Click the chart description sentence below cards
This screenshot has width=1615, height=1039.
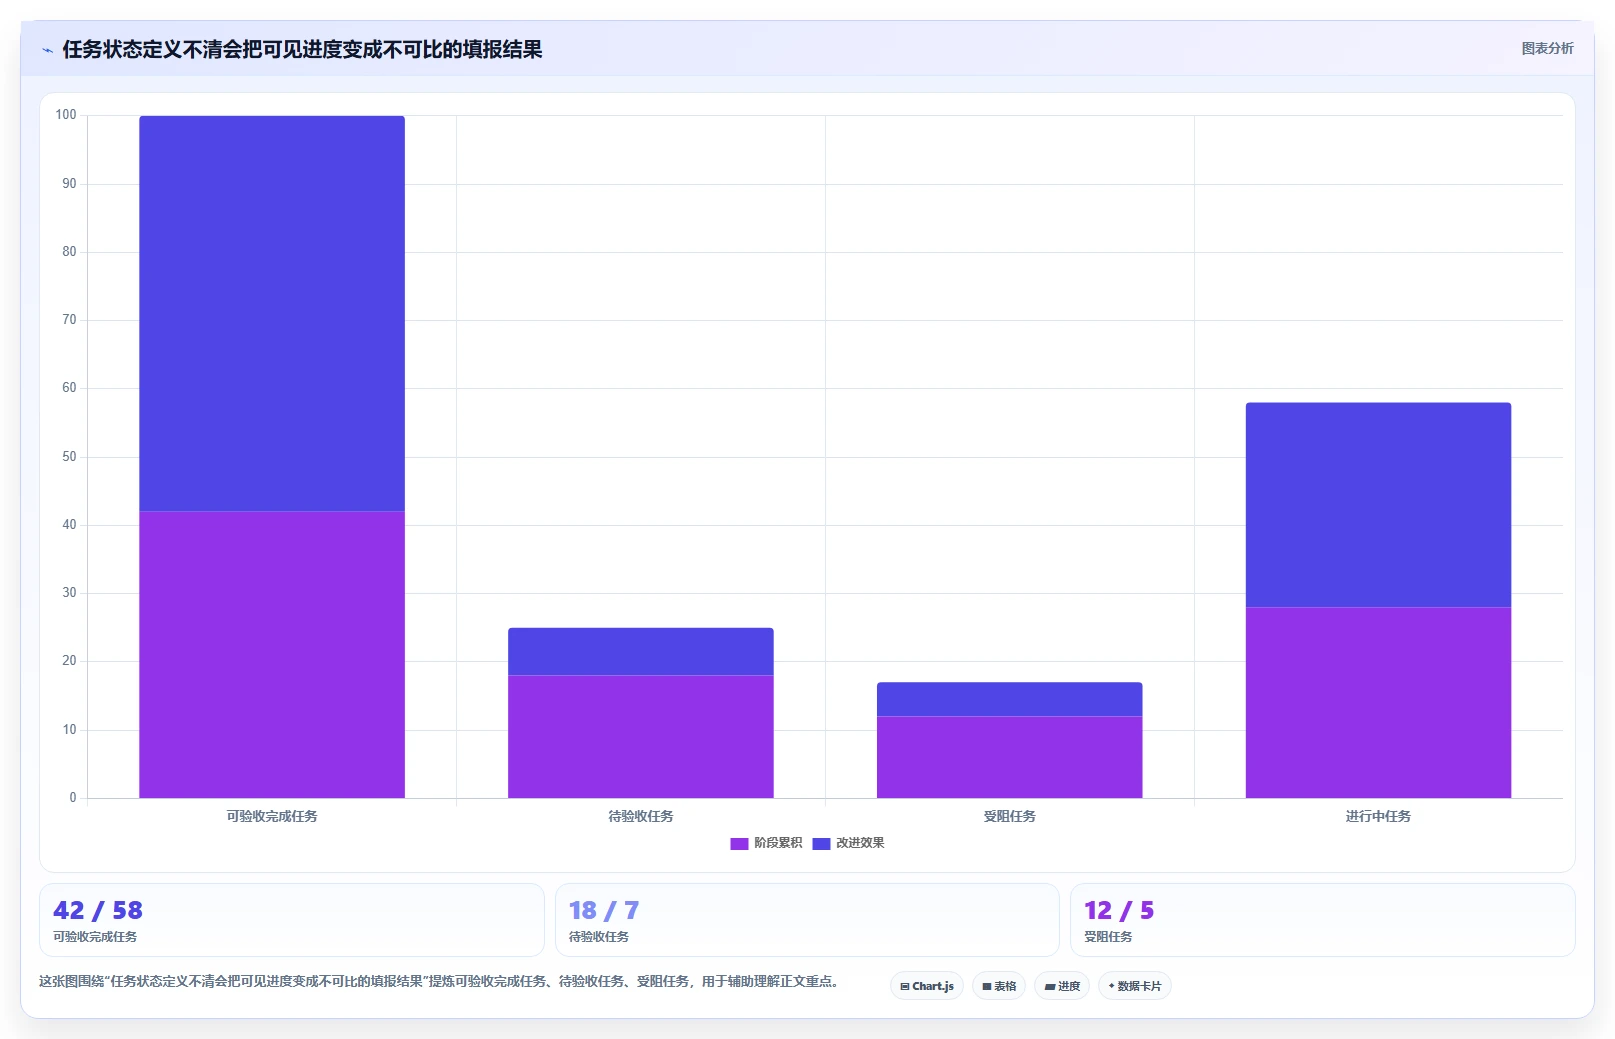[438, 981]
